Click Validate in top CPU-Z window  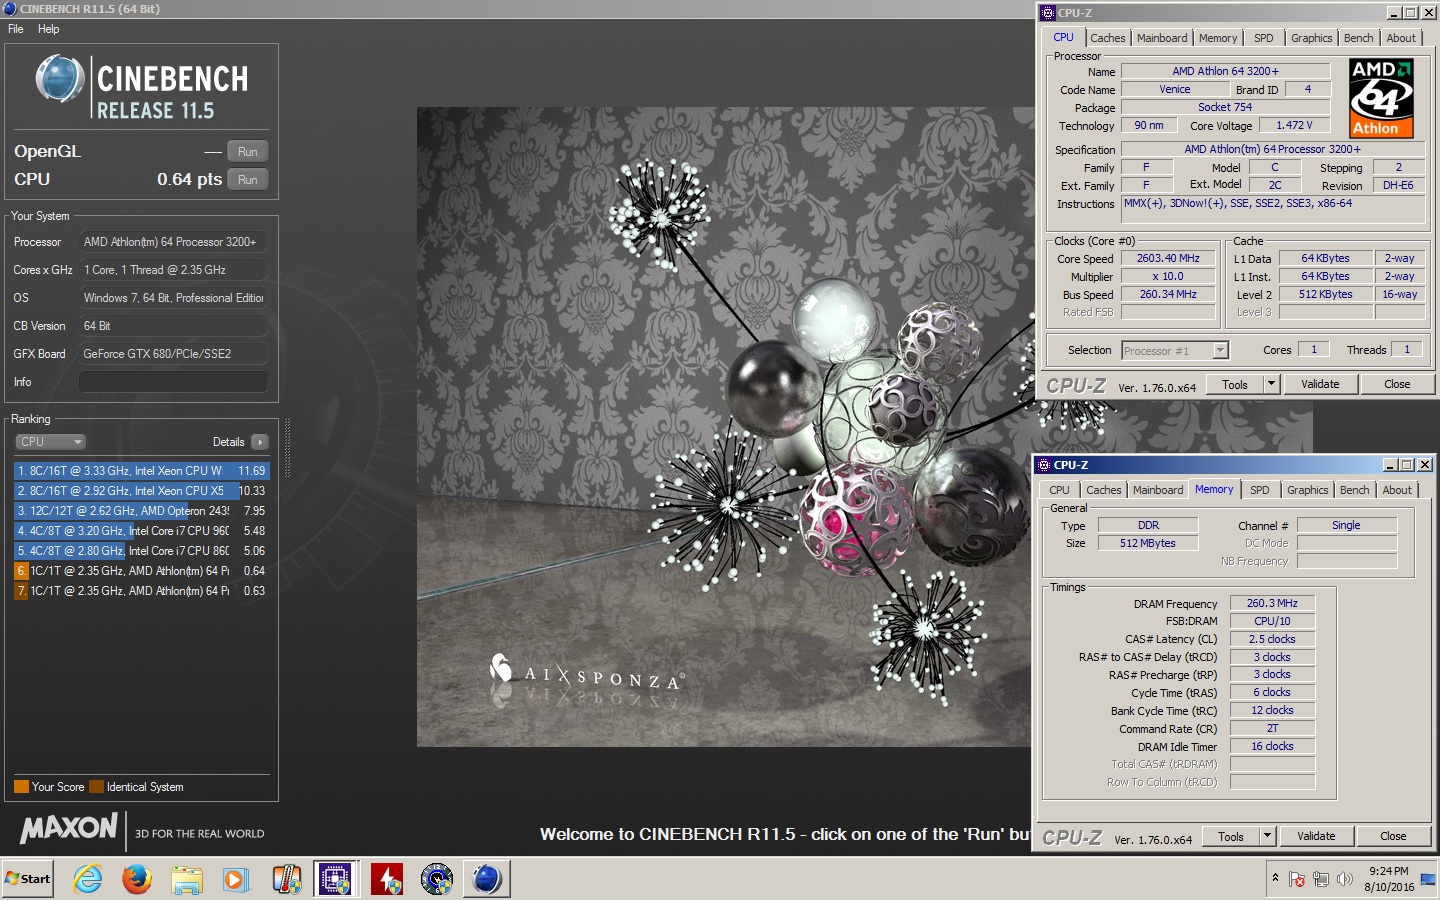click(x=1320, y=384)
